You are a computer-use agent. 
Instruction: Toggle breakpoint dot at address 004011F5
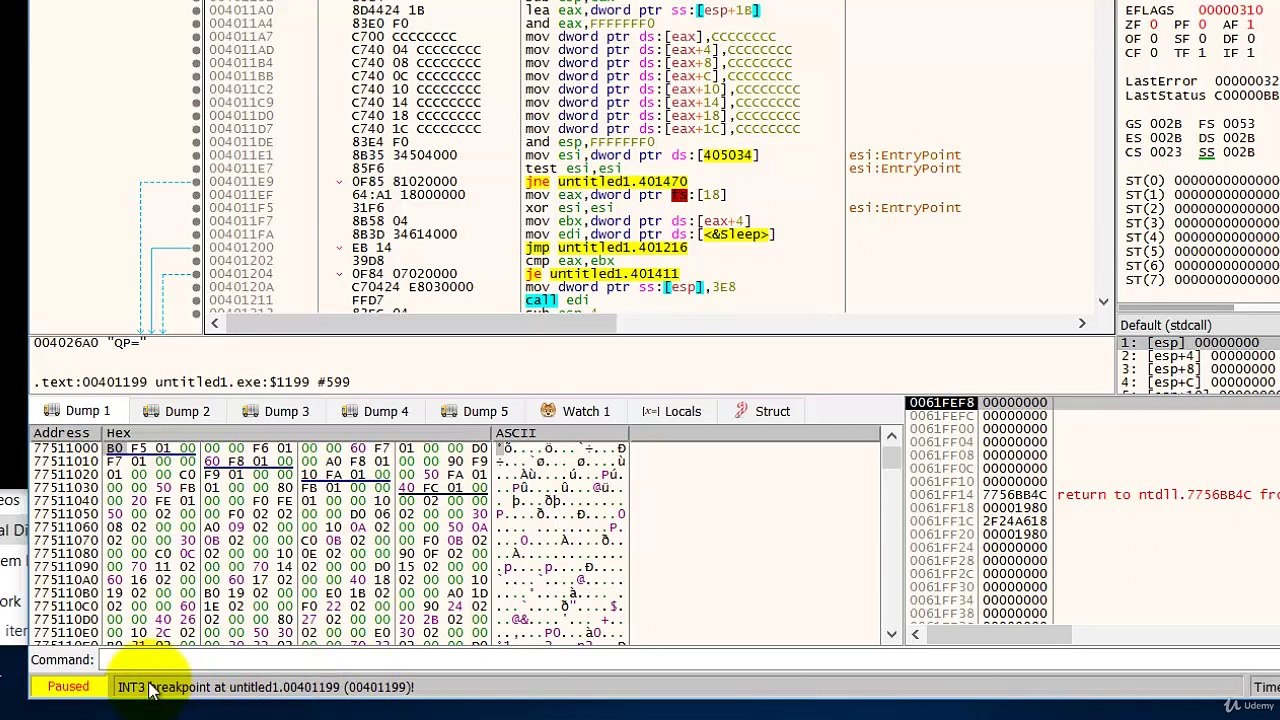click(196, 208)
